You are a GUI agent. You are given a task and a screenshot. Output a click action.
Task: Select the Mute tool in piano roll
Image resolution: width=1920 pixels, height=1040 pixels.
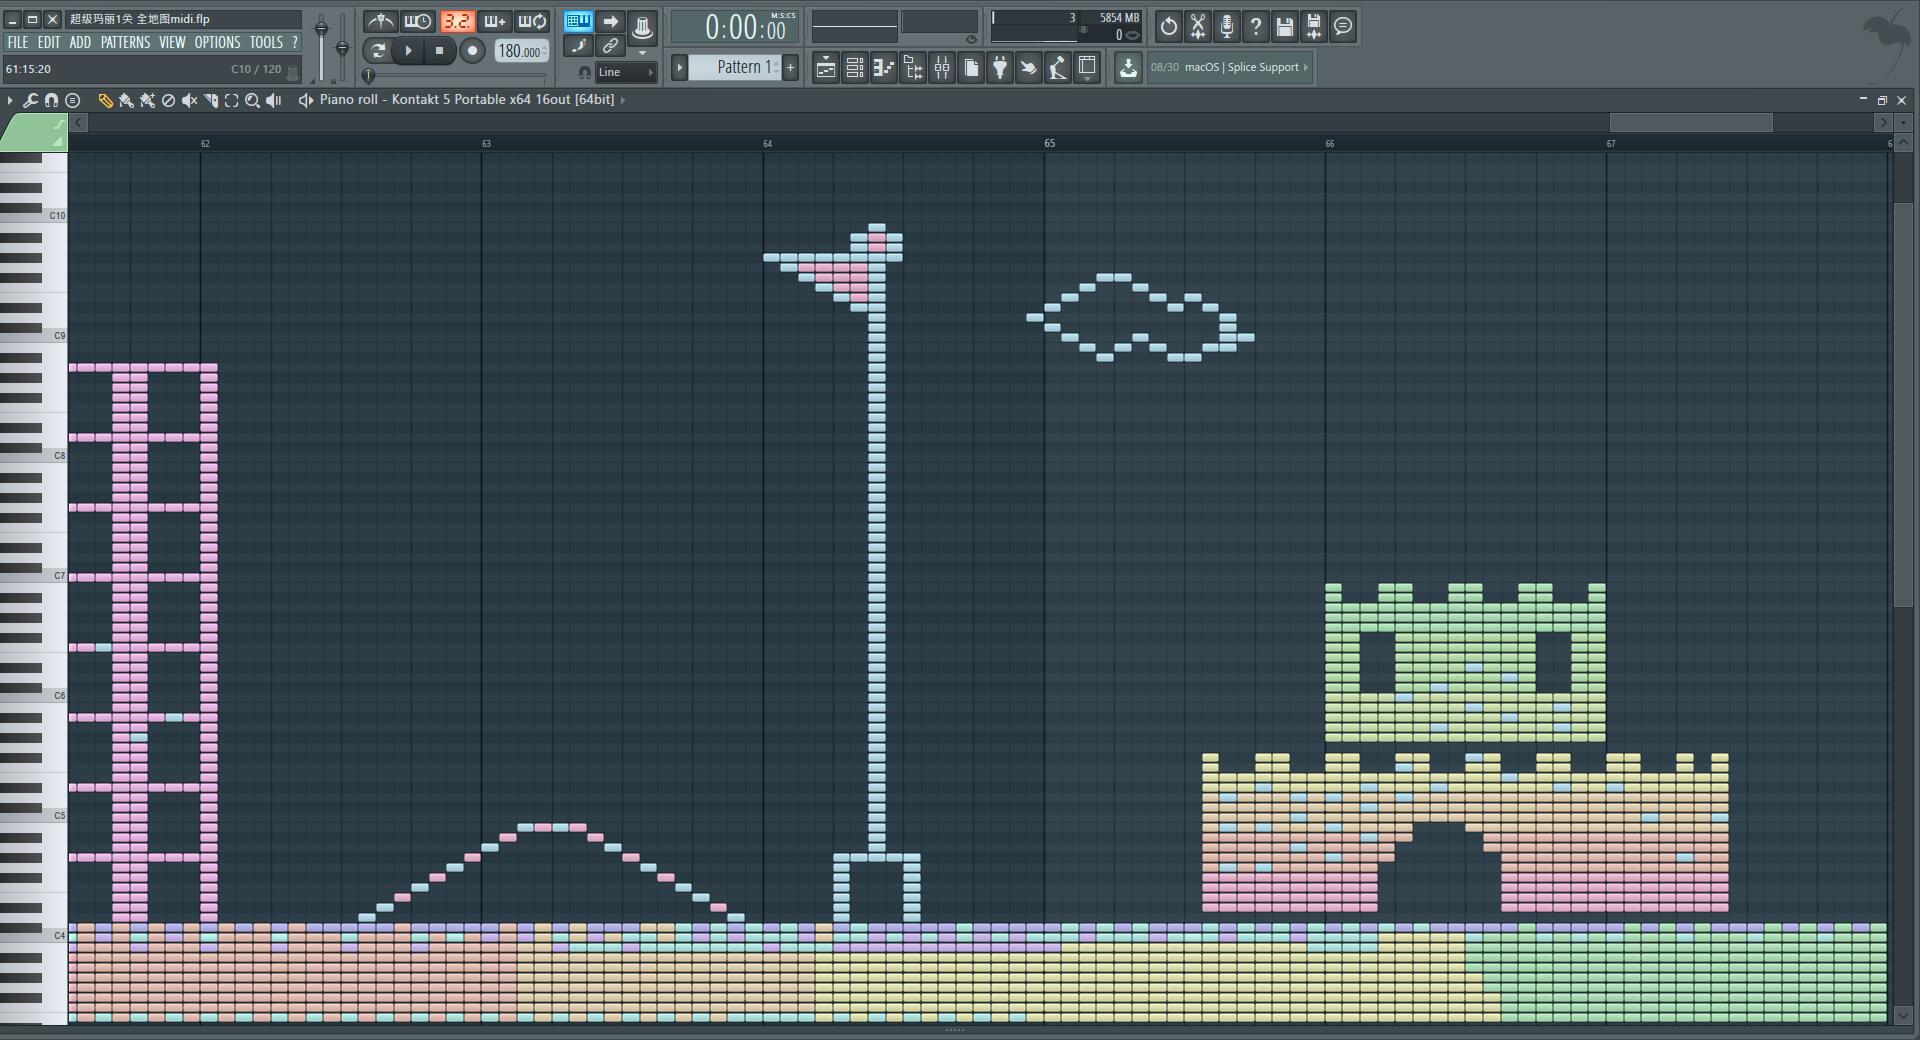(189, 100)
